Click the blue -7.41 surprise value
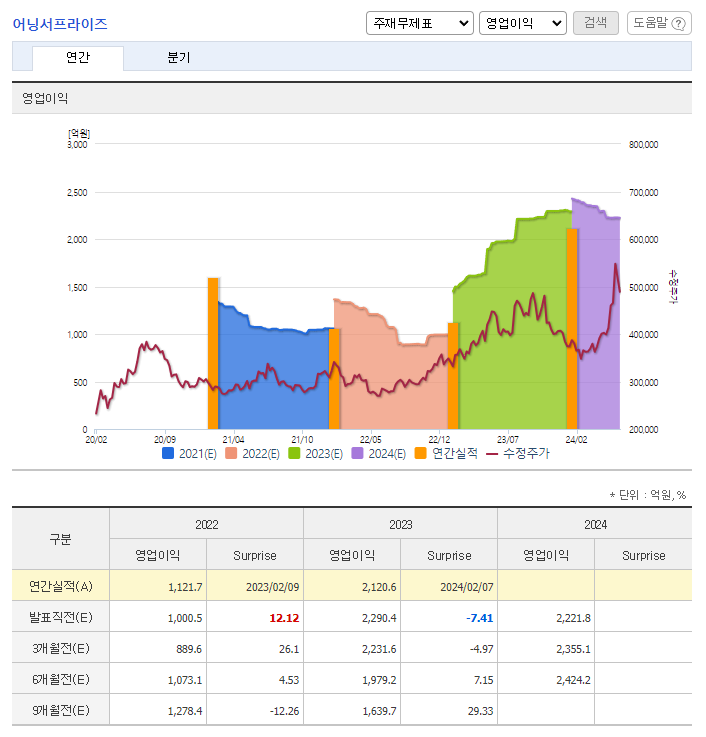706x737 pixels. click(x=479, y=618)
